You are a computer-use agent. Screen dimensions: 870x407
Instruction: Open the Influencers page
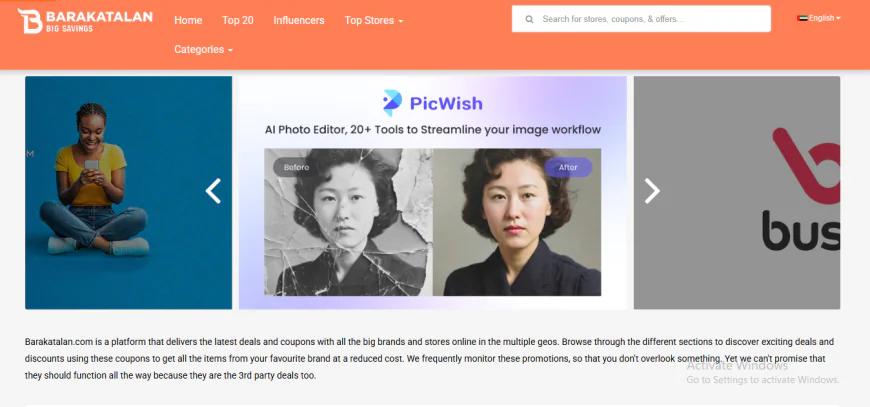pyautogui.click(x=299, y=21)
